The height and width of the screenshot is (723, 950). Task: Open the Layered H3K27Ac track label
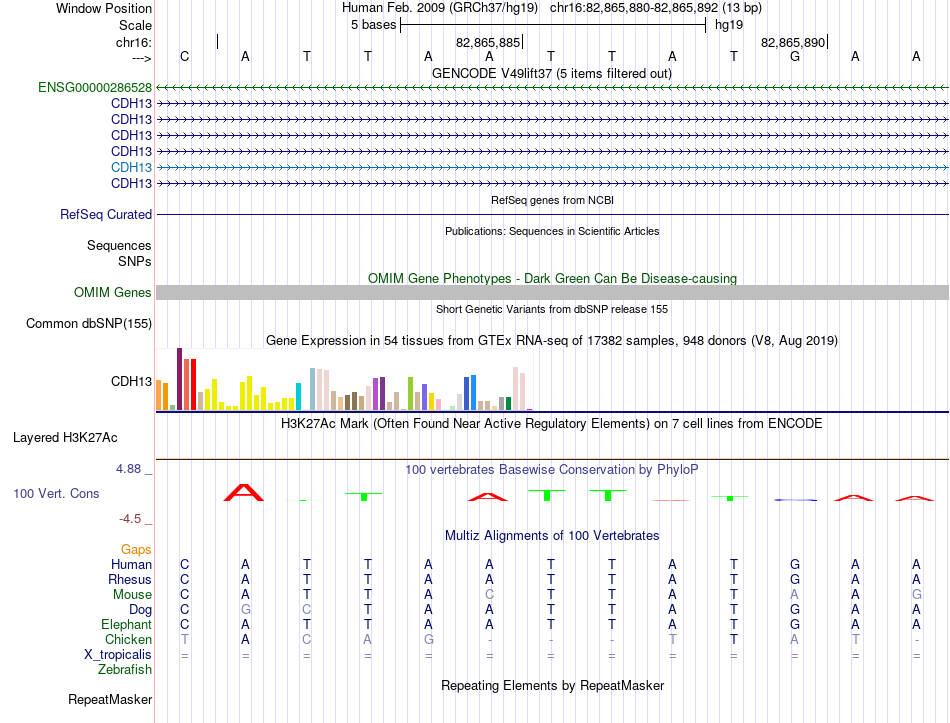click(65, 438)
